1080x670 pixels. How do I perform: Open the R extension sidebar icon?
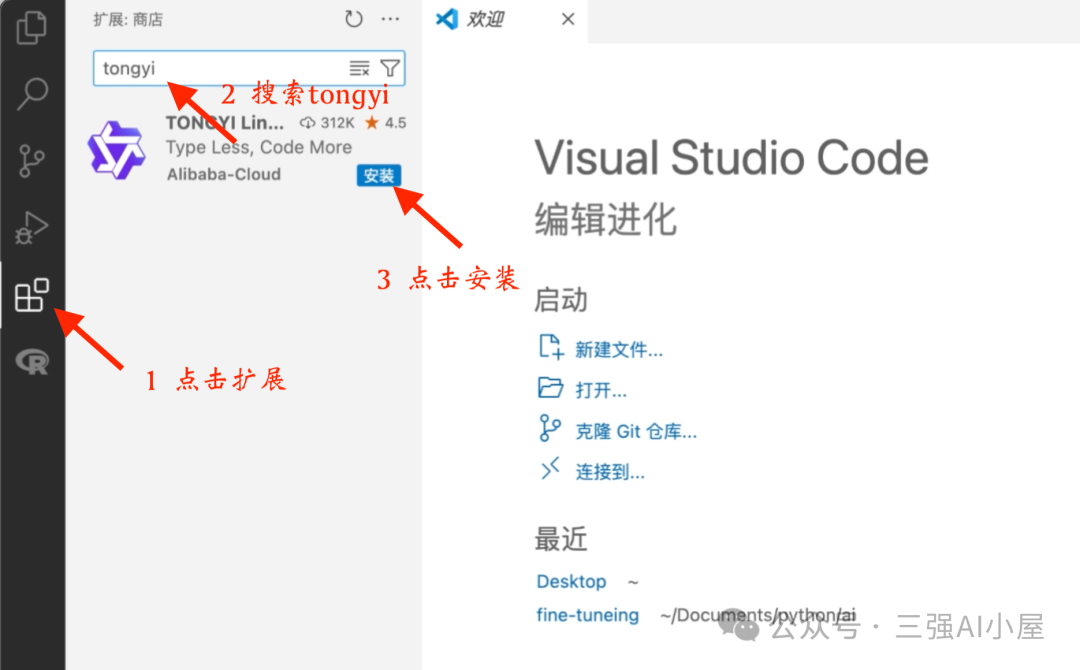[32, 363]
